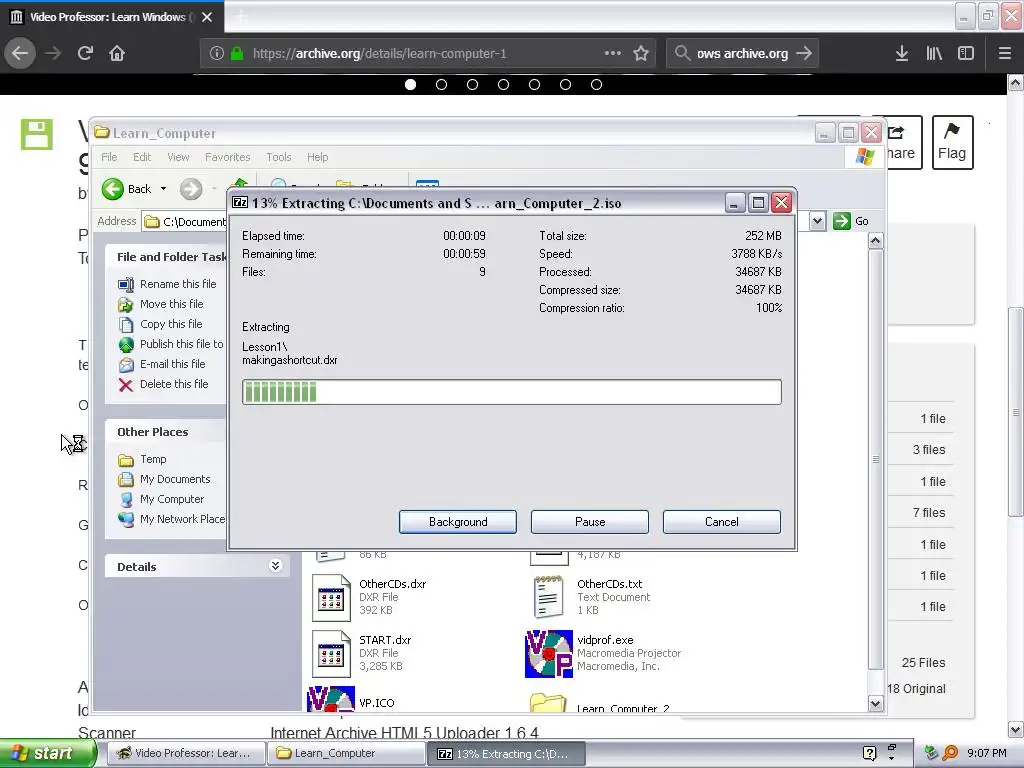Pause the 7-Zip extraction
Screen dimensions: 1024x768
(590, 522)
